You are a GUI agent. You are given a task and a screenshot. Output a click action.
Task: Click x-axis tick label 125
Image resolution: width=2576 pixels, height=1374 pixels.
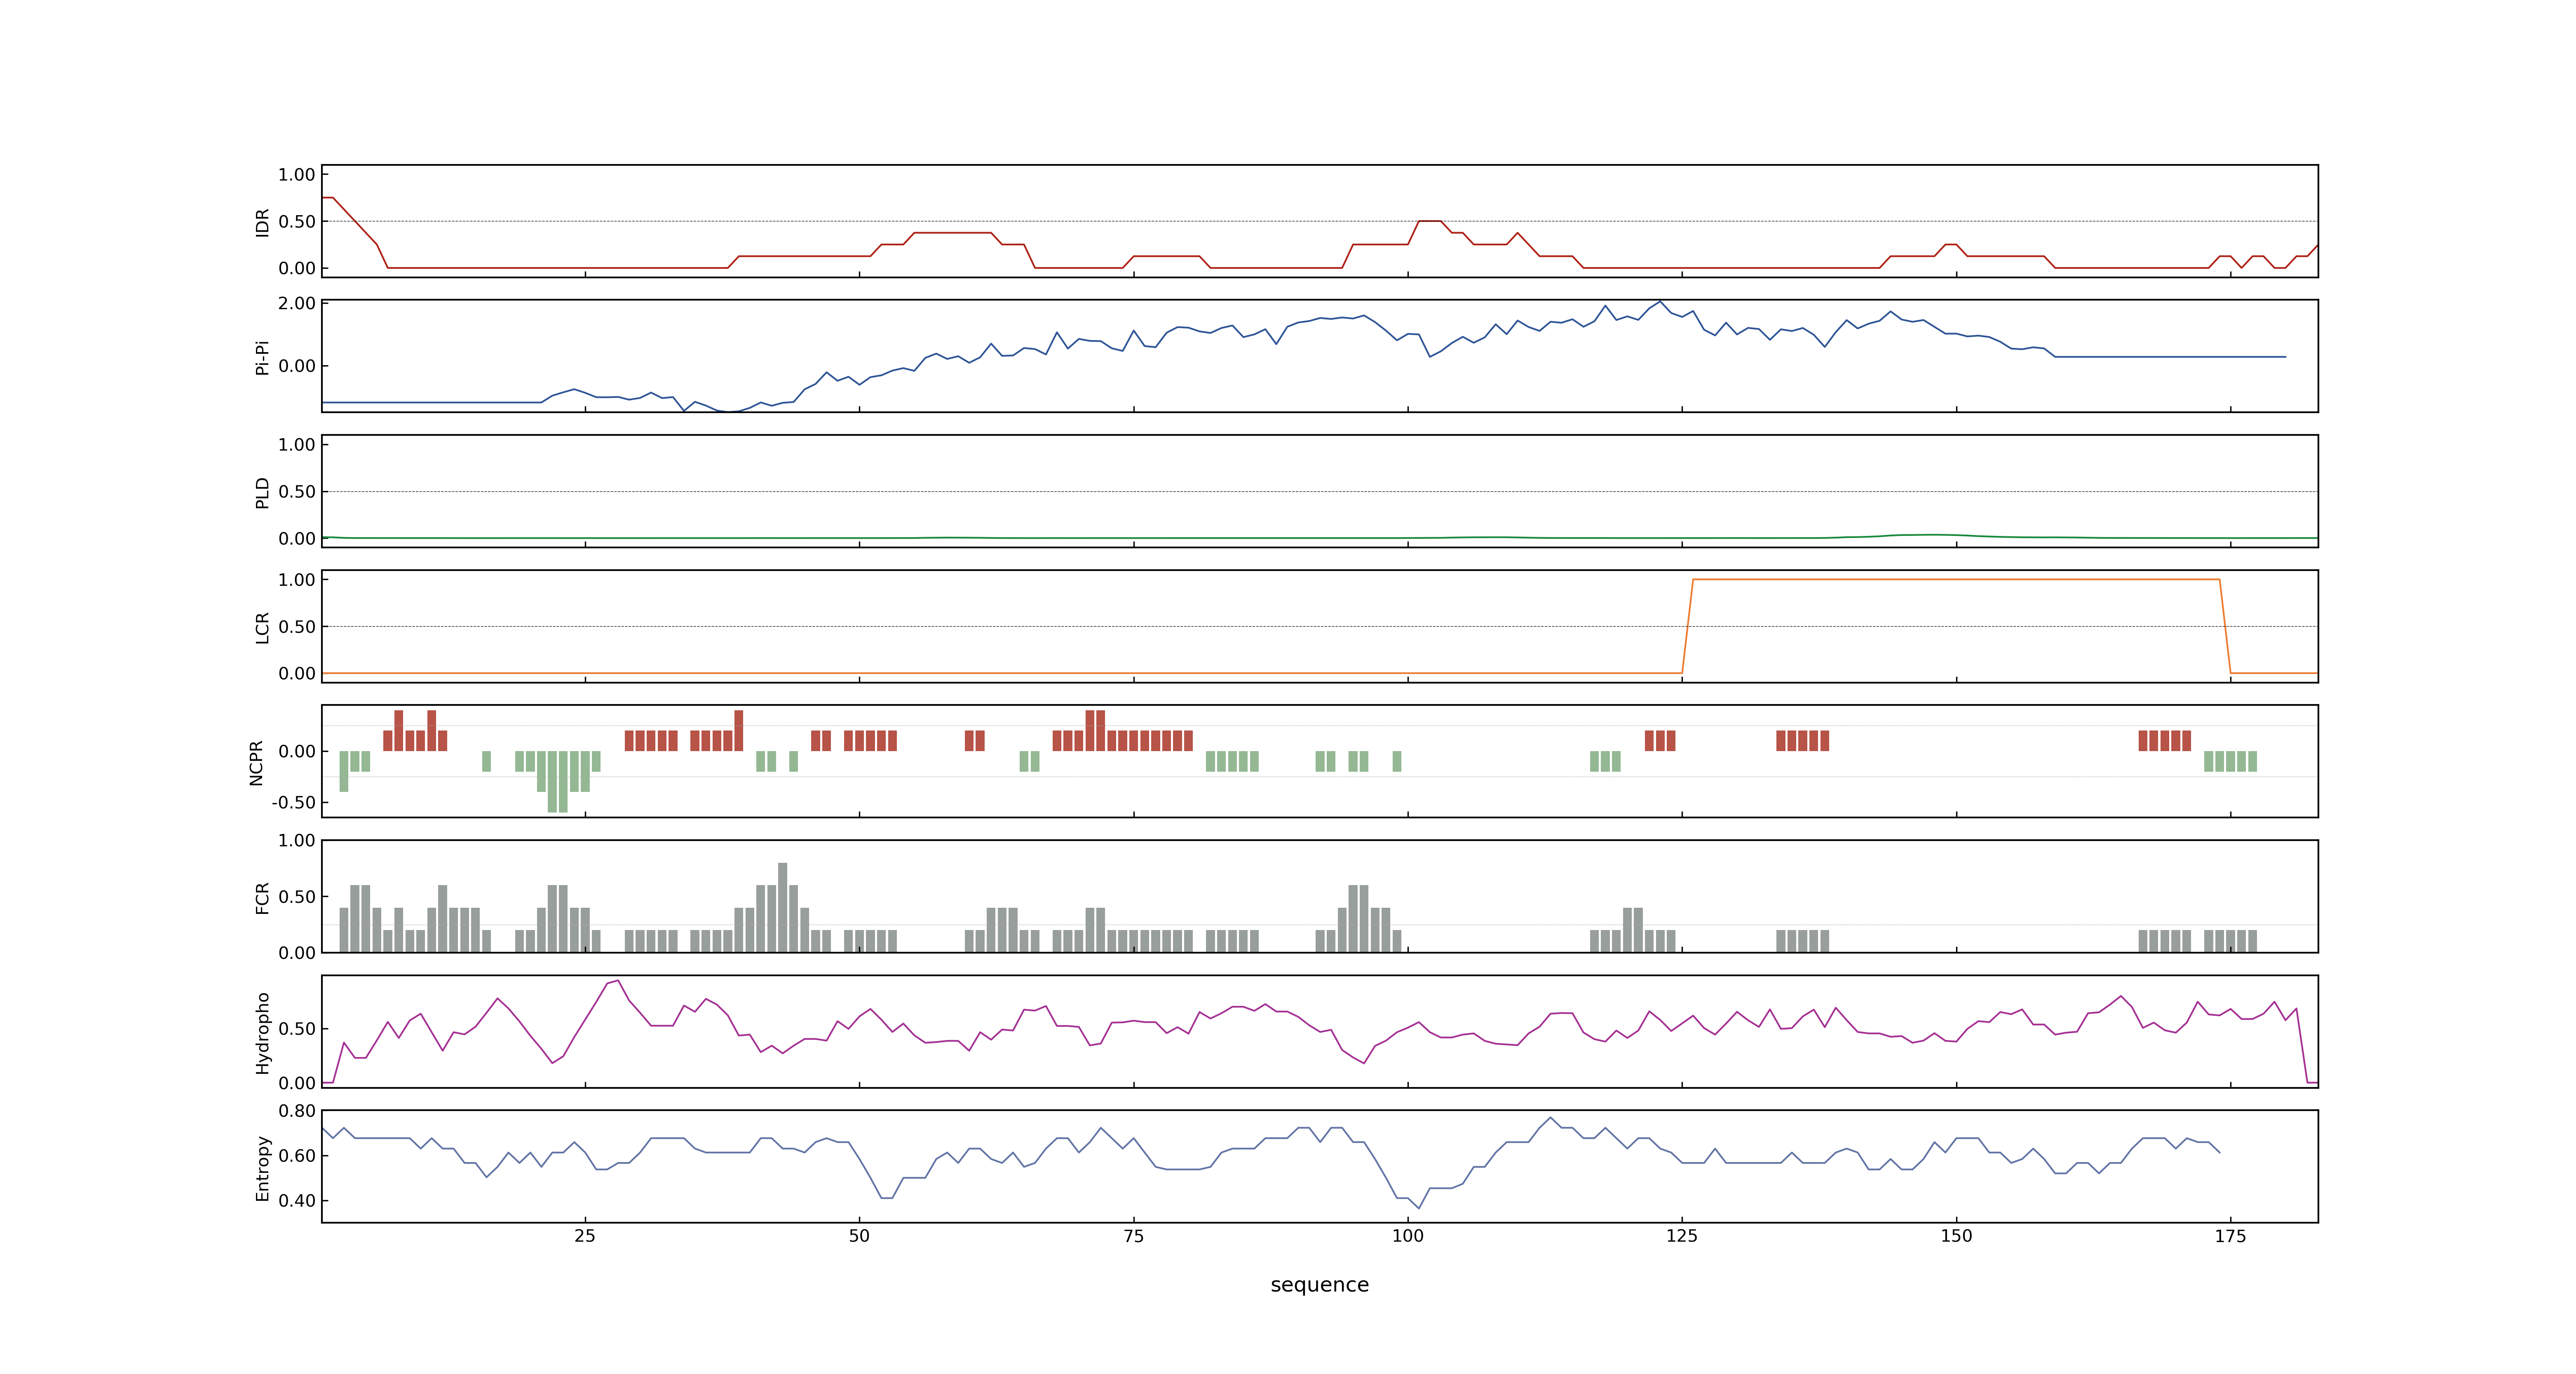pyautogui.click(x=1682, y=1236)
